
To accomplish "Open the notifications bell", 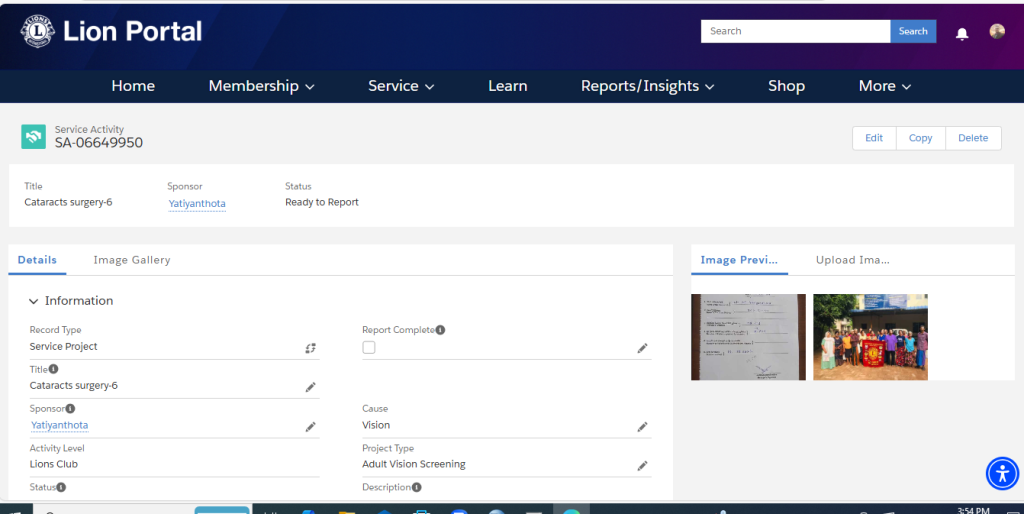I will (961, 34).
